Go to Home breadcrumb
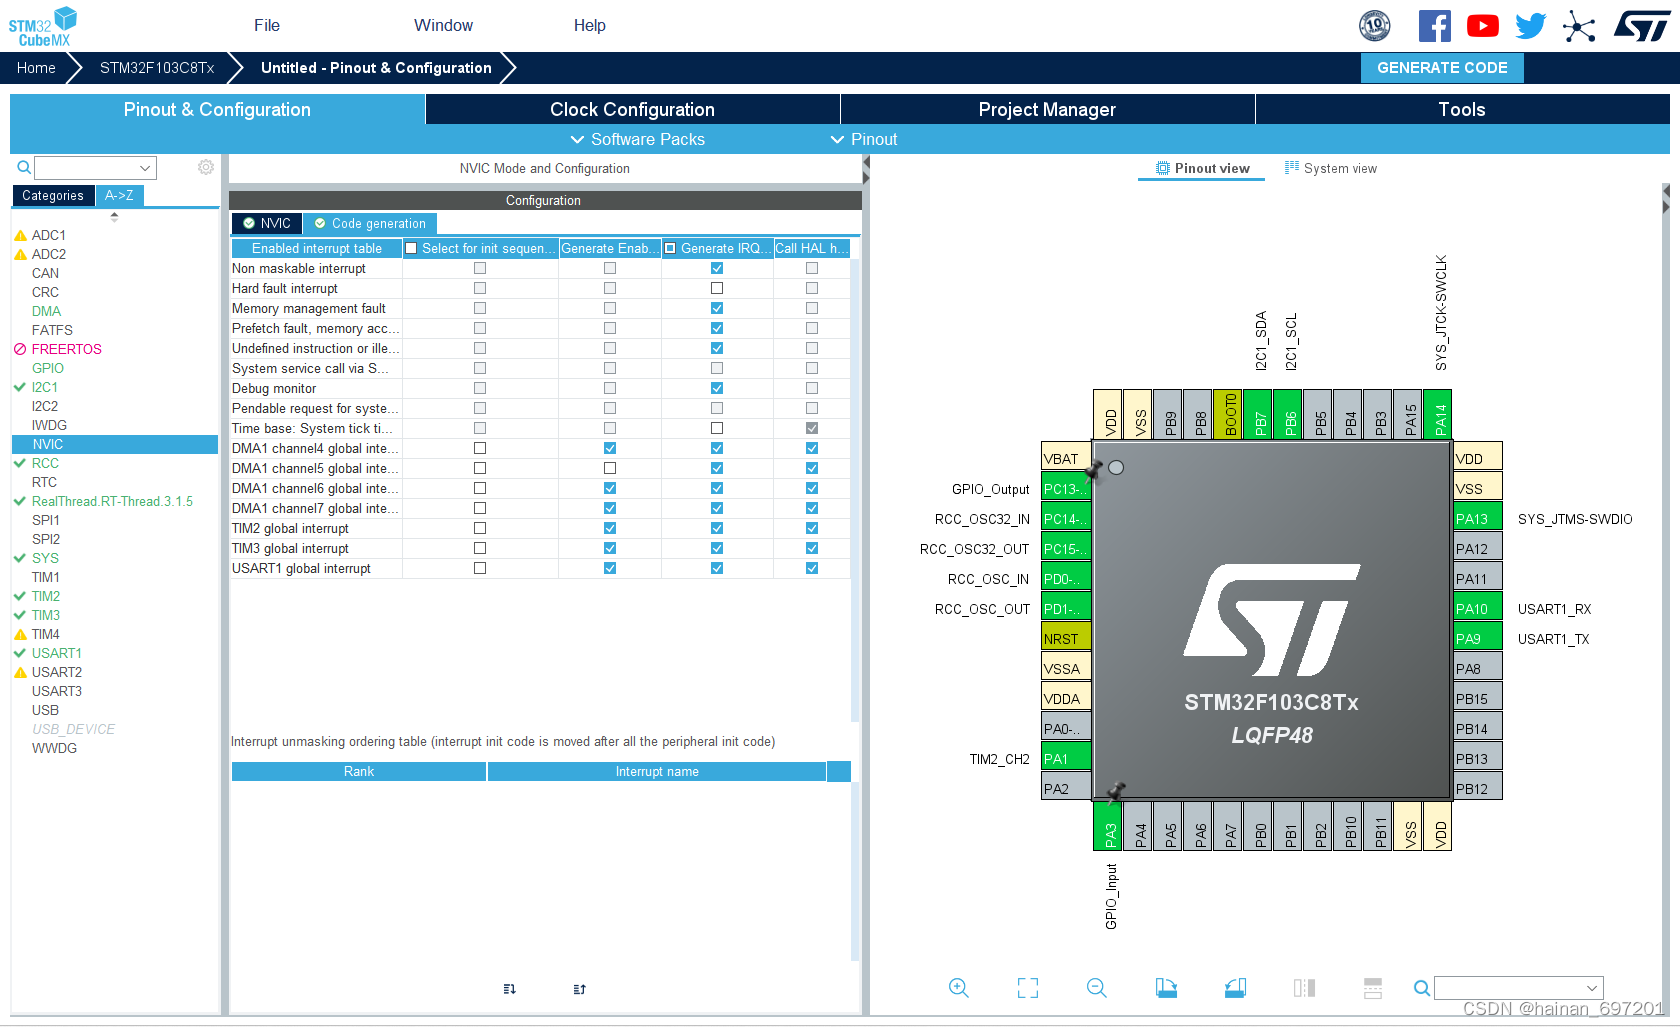 36,68
